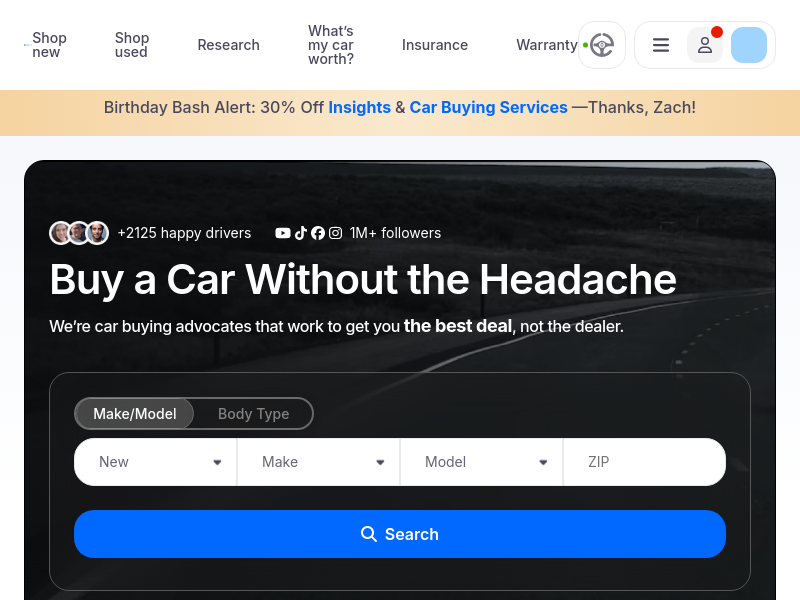Click the '+2125 happy drivers' text

pos(184,233)
